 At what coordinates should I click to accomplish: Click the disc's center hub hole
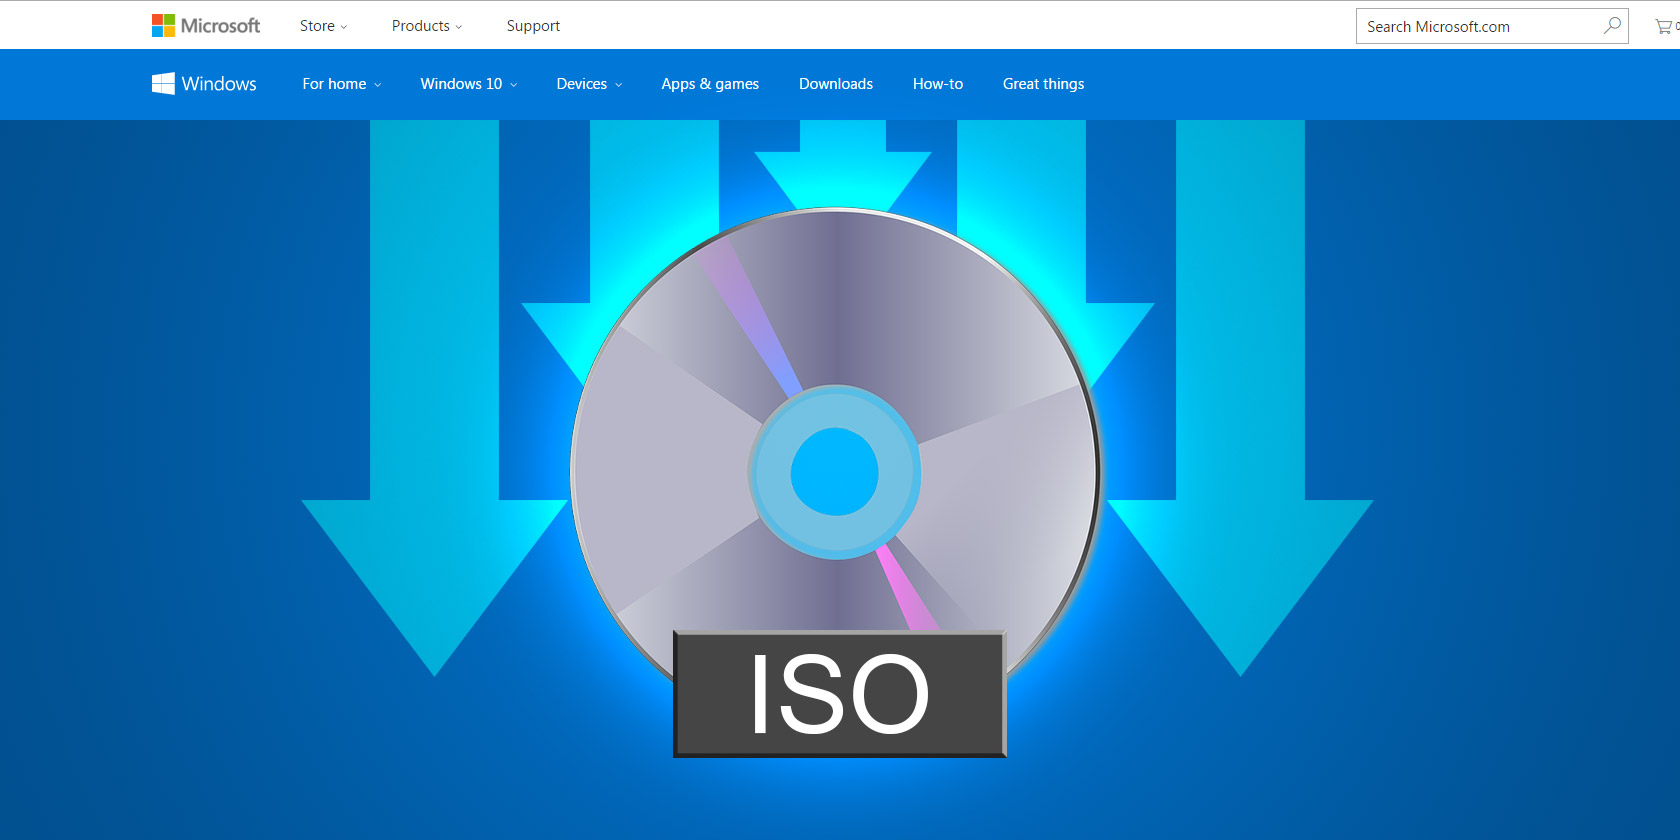click(834, 472)
